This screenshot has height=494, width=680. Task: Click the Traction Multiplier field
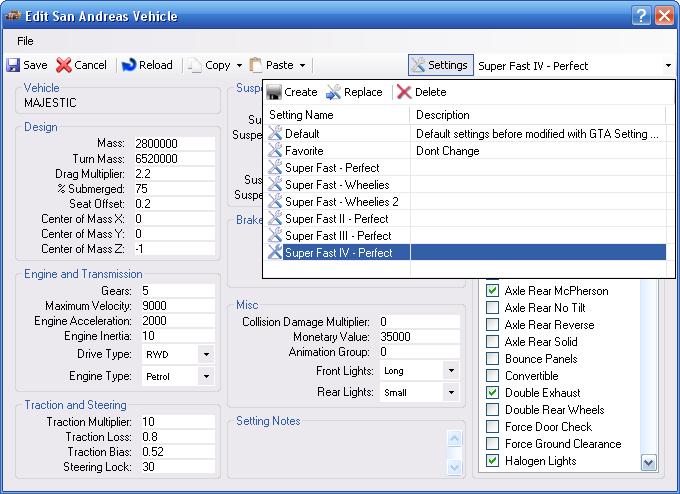(x=177, y=422)
